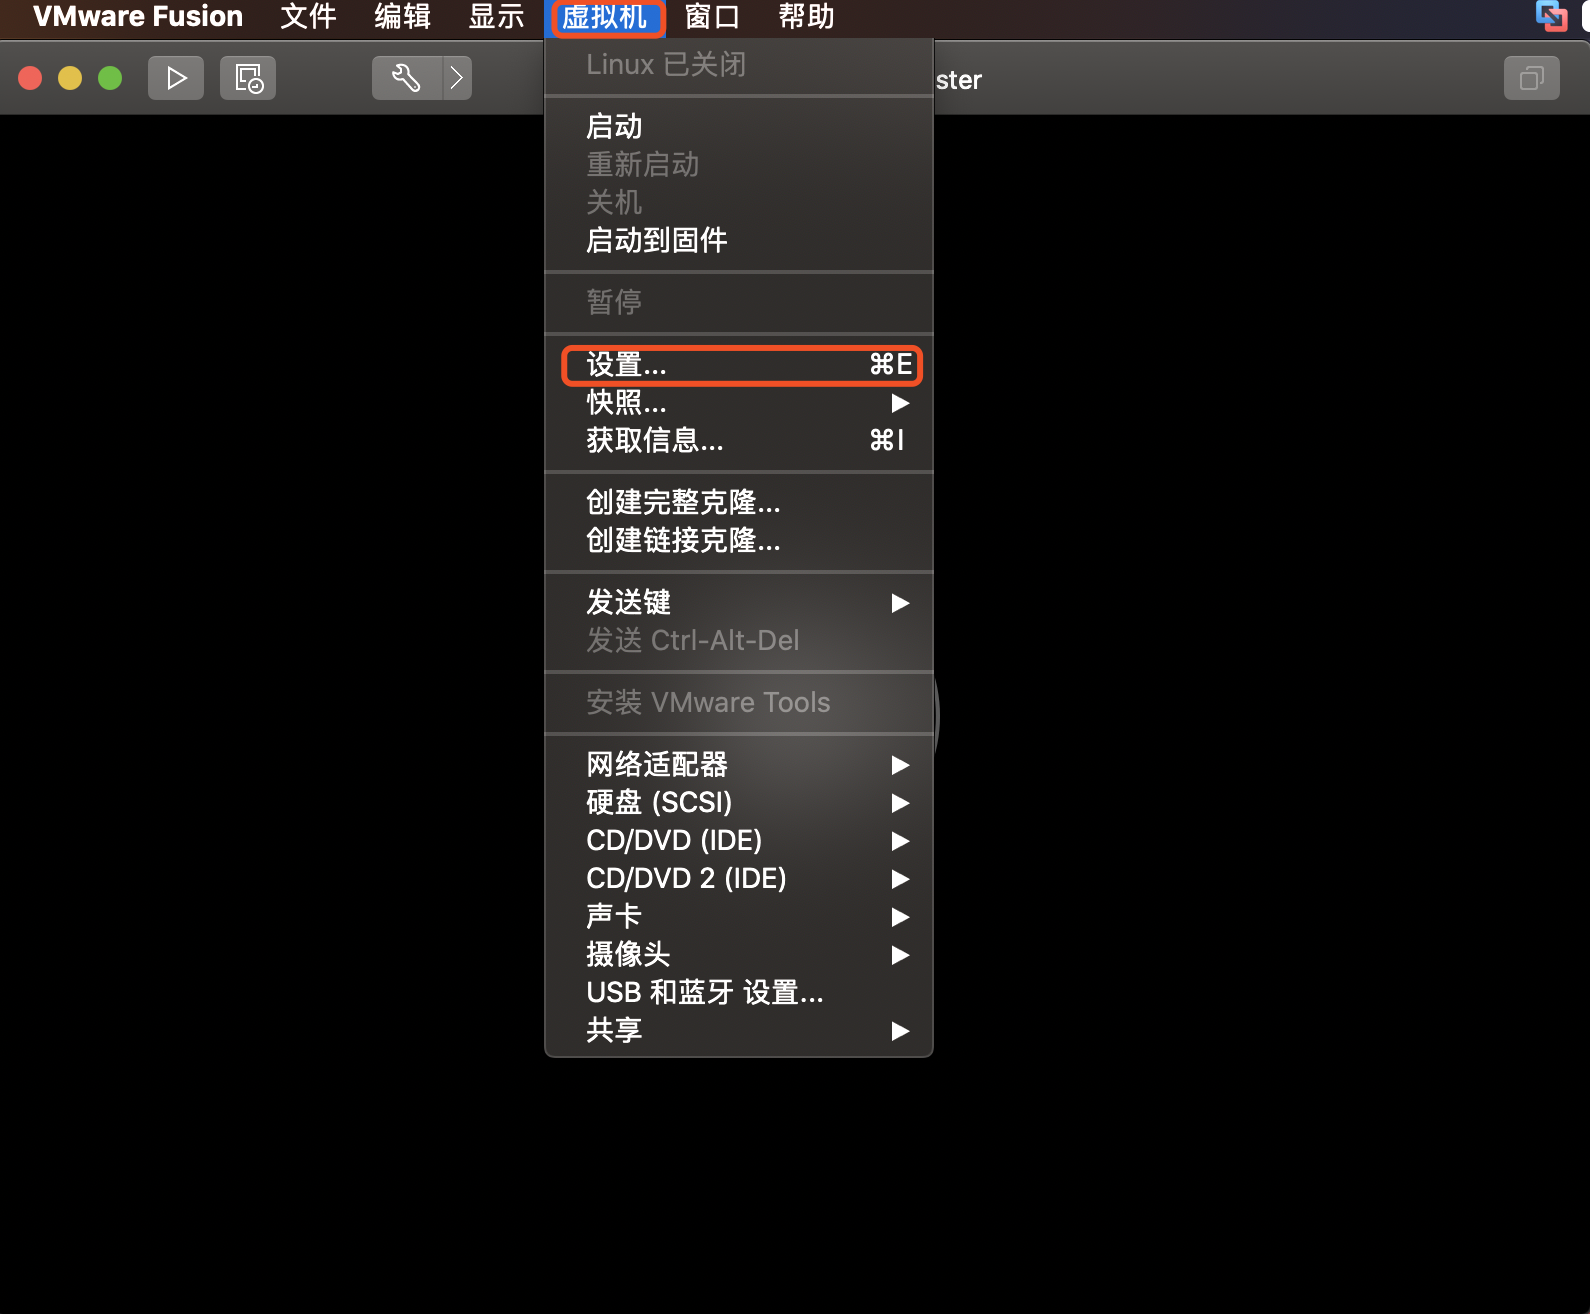1590x1314 pixels.
Task: Open settings via the wrench toolbar icon
Action: pos(407,78)
